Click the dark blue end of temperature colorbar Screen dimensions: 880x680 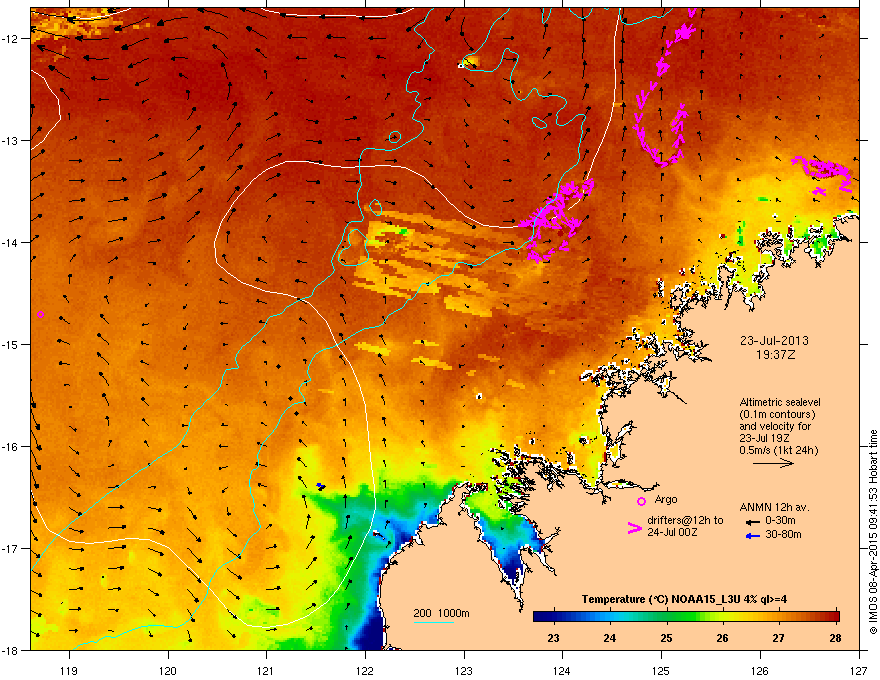tap(542, 617)
